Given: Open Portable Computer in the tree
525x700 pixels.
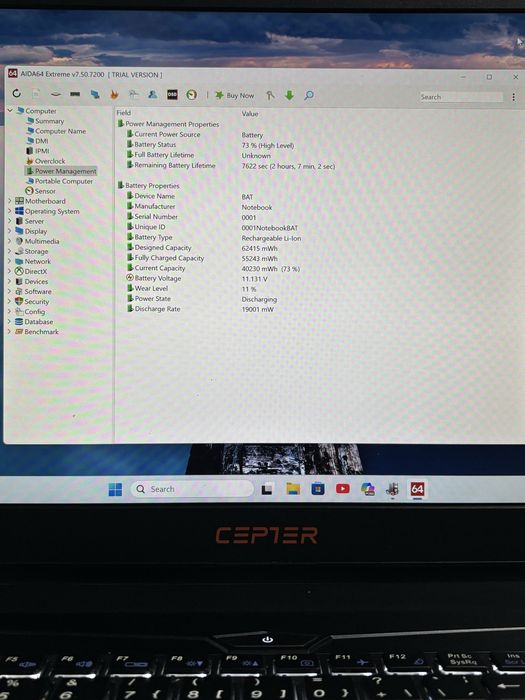Looking at the screenshot, I should click(59, 181).
